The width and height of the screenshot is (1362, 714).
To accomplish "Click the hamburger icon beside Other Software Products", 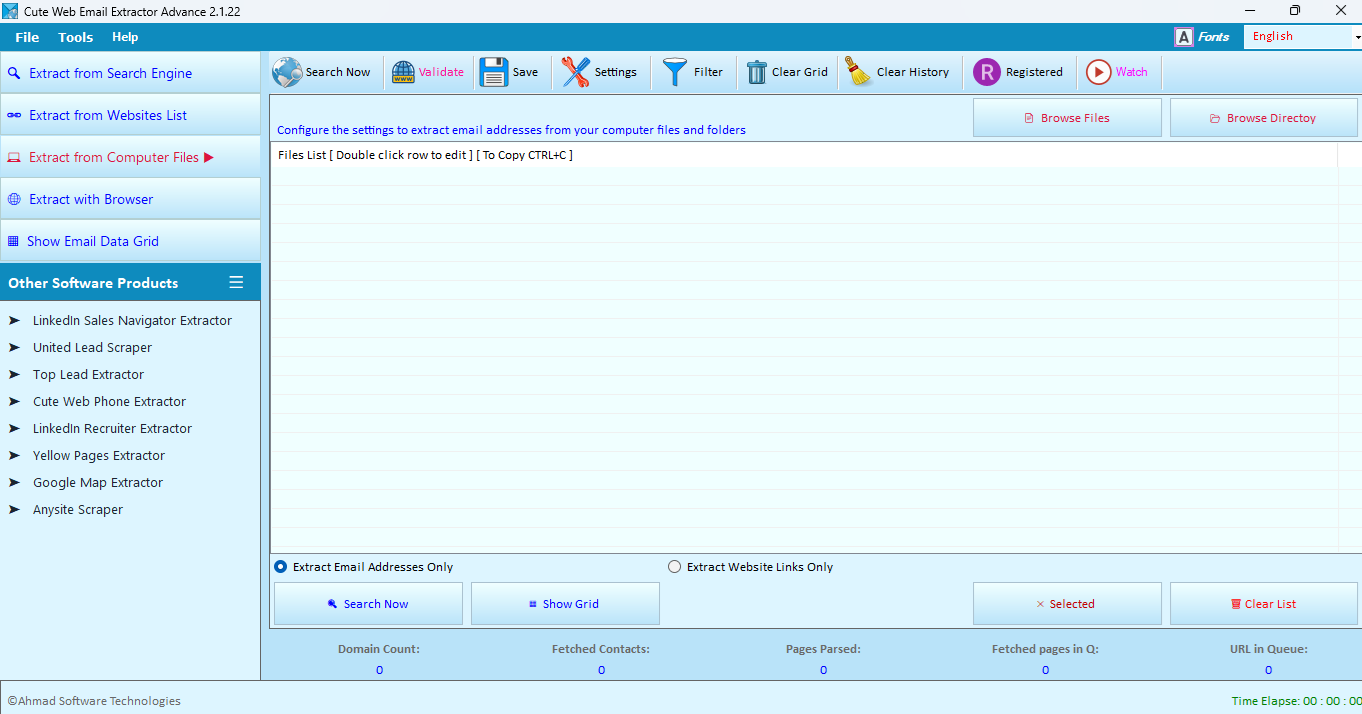I will [236, 282].
